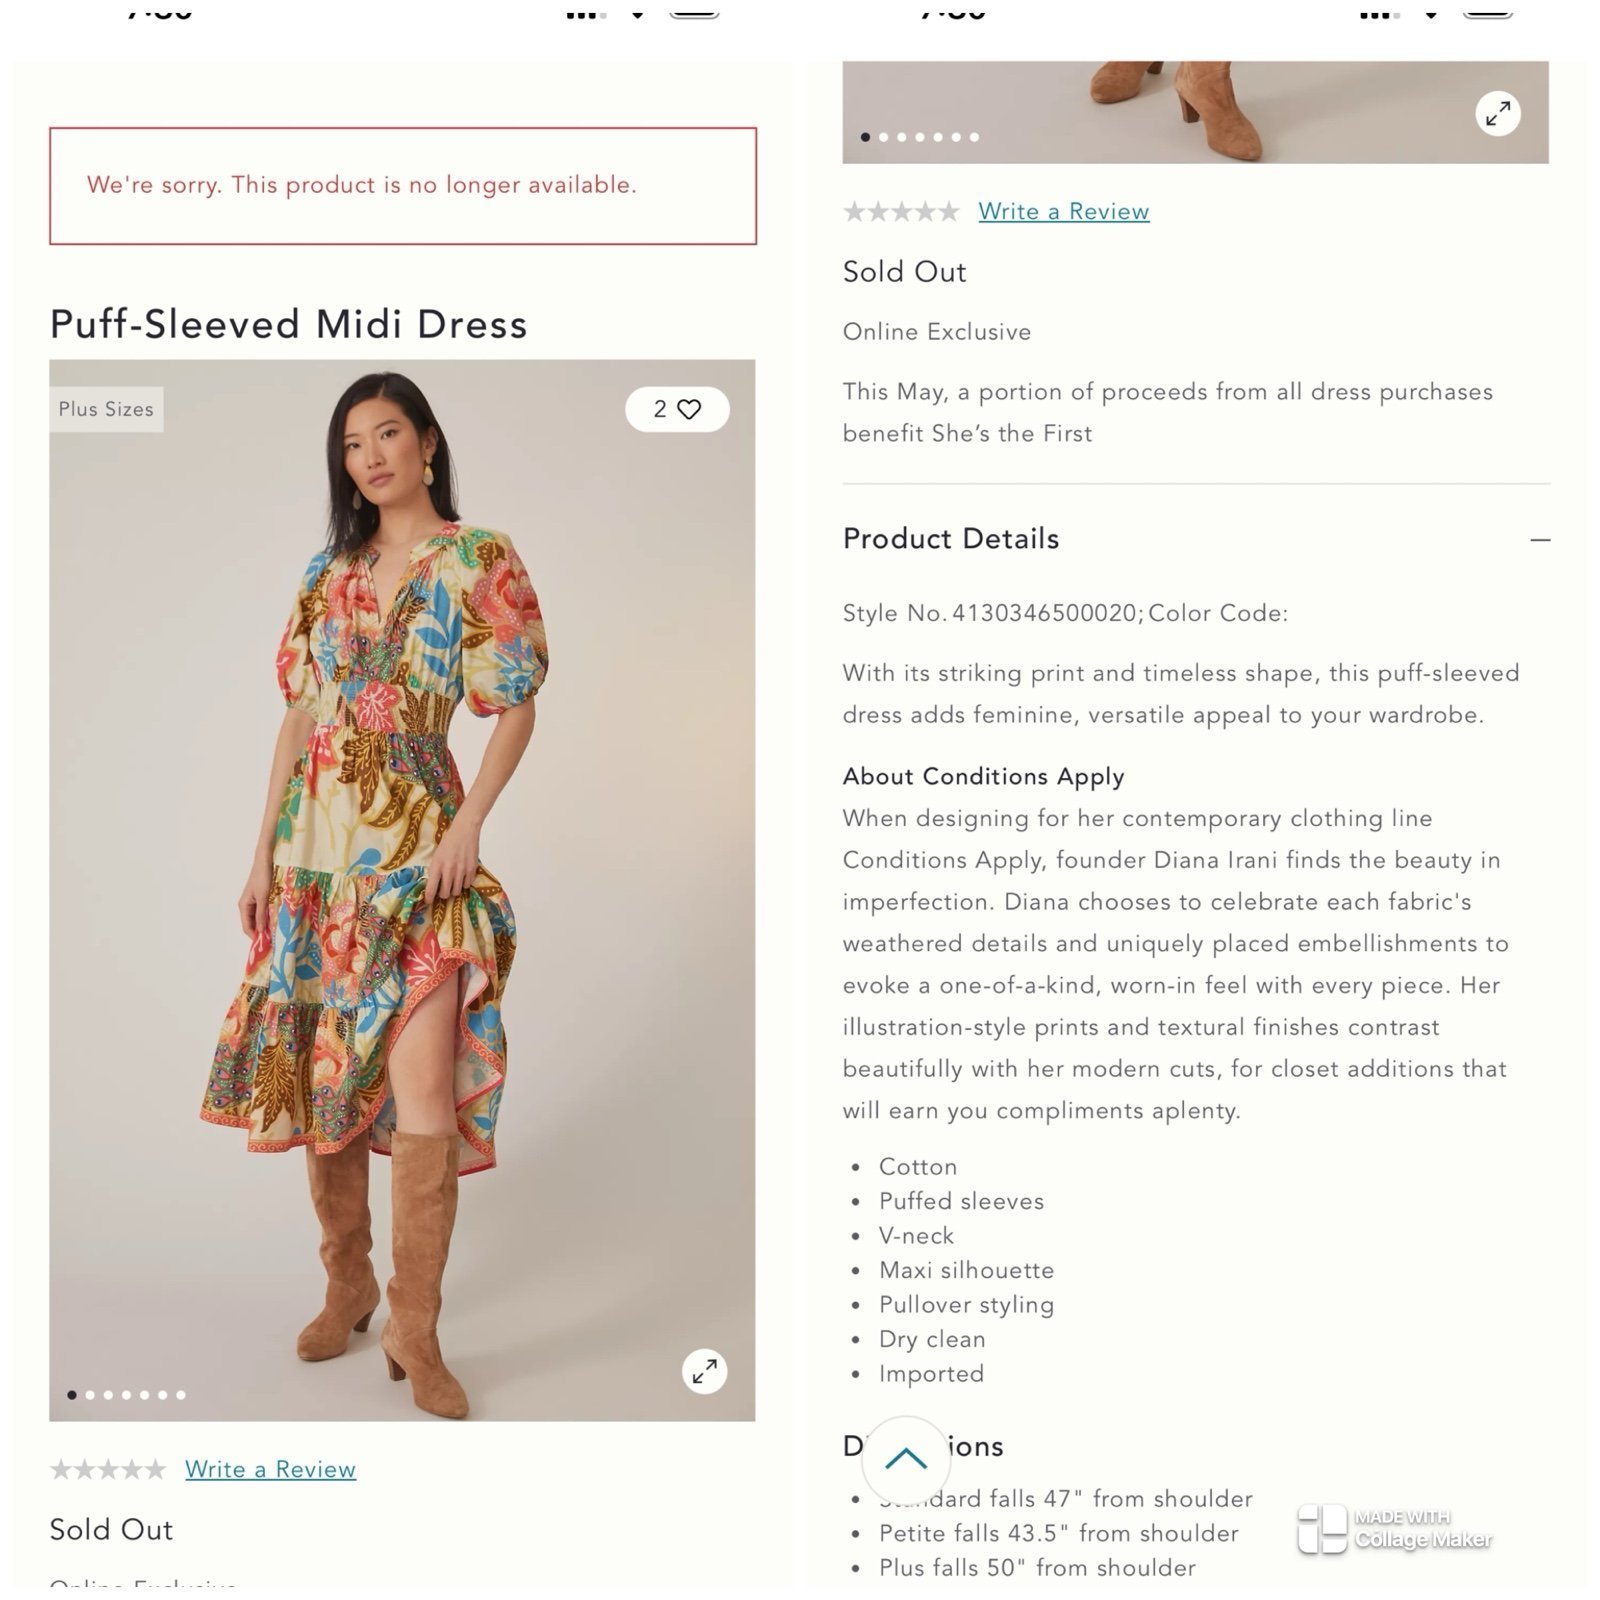Image resolution: width=1600 pixels, height=1600 pixels.
Task: Open the main dress model photo
Action: (402, 890)
